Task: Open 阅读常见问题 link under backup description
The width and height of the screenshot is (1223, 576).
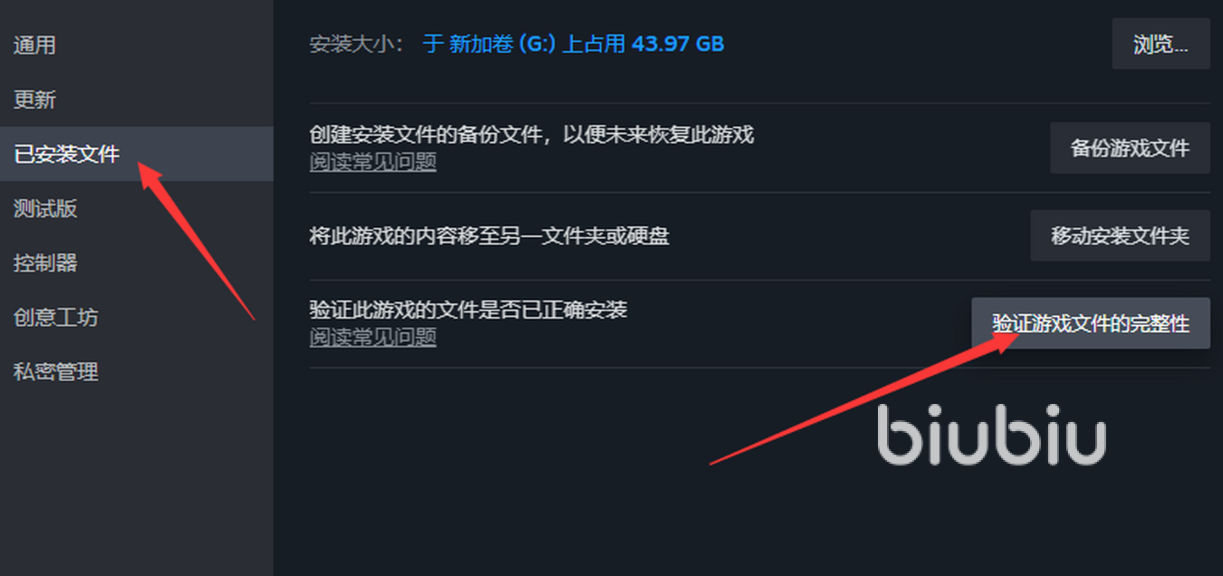Action: [373, 162]
